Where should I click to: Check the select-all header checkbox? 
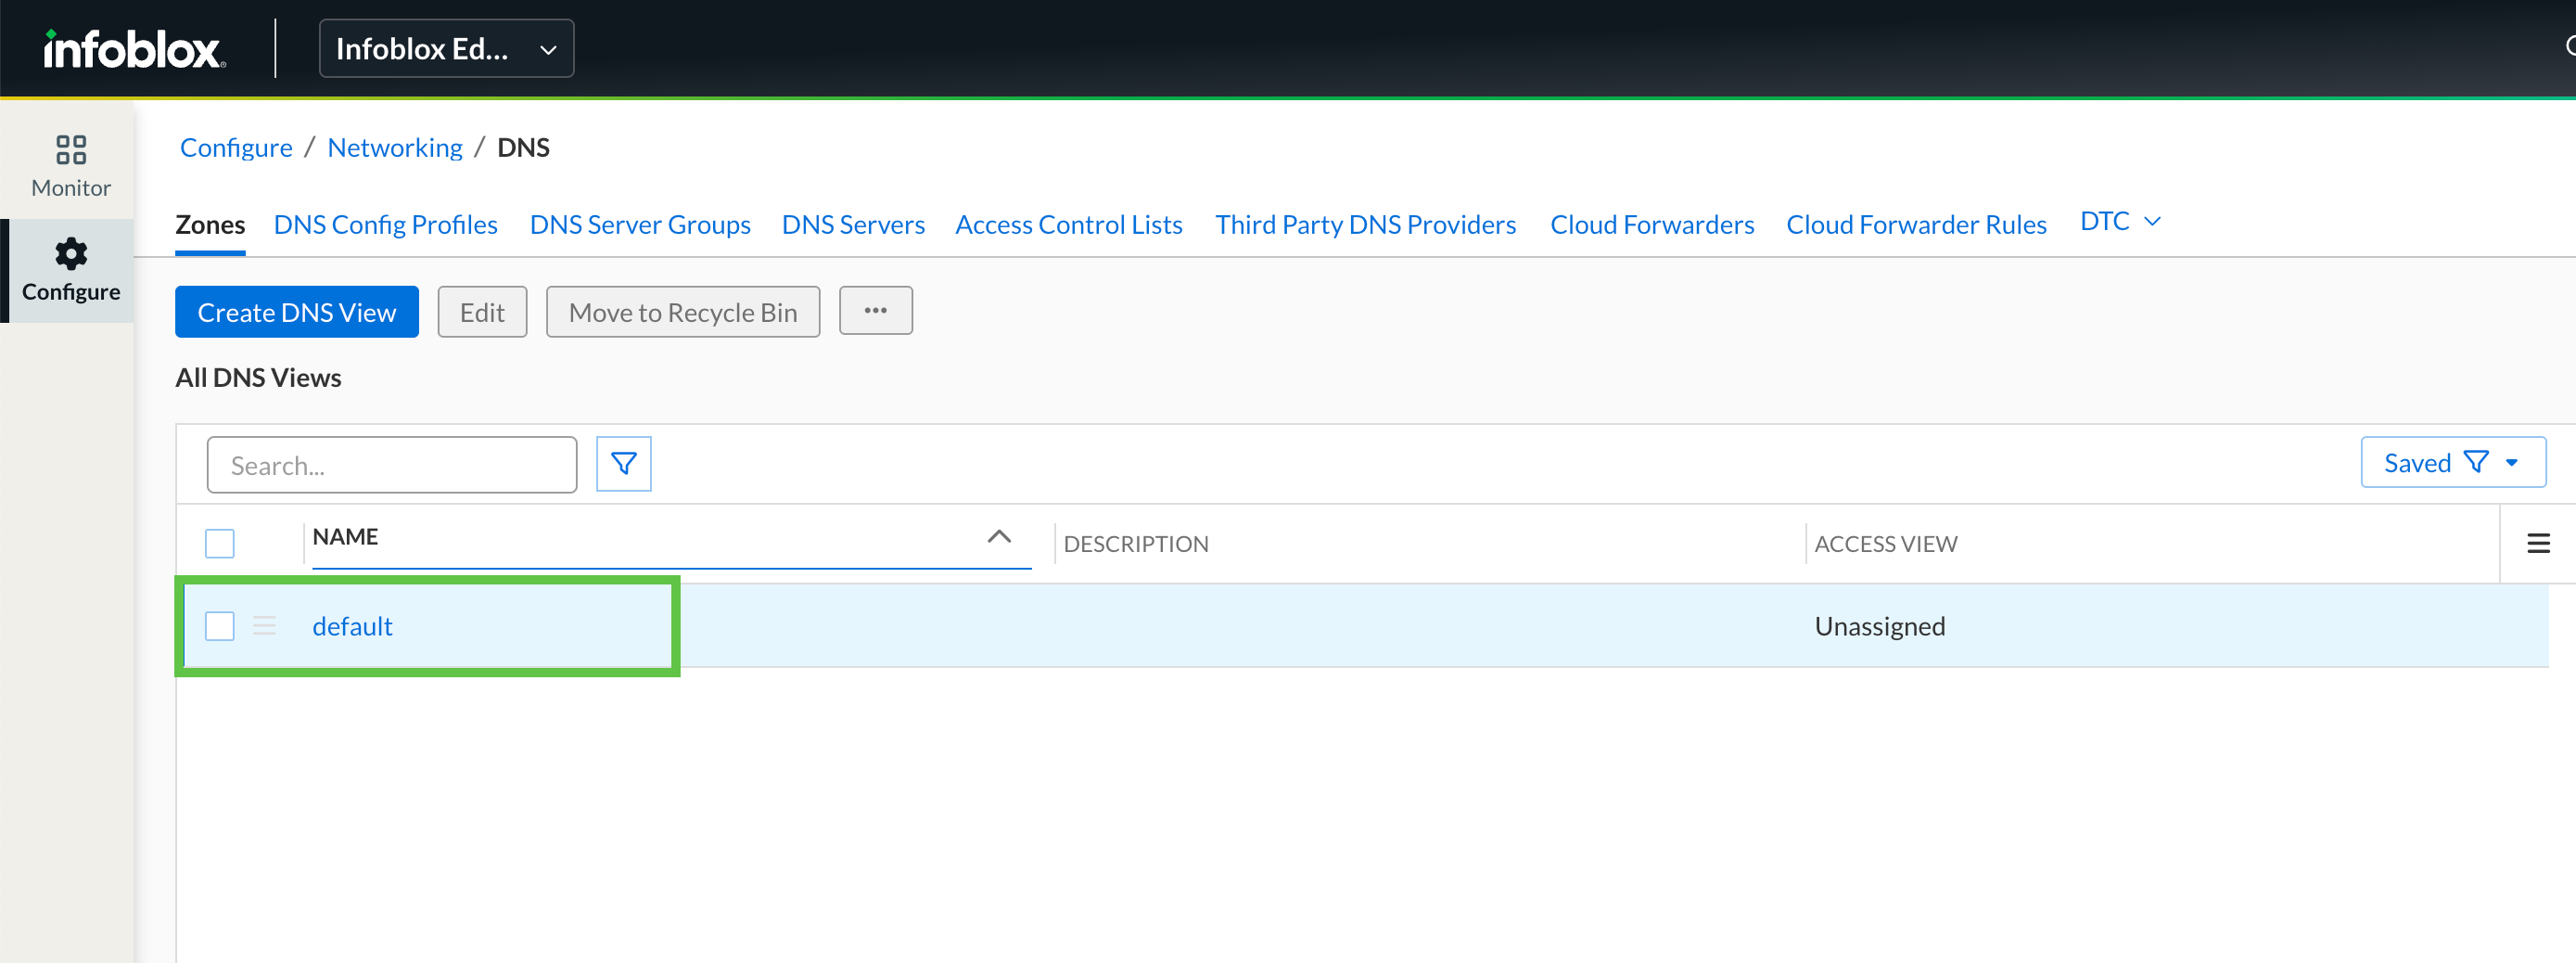tap(220, 544)
